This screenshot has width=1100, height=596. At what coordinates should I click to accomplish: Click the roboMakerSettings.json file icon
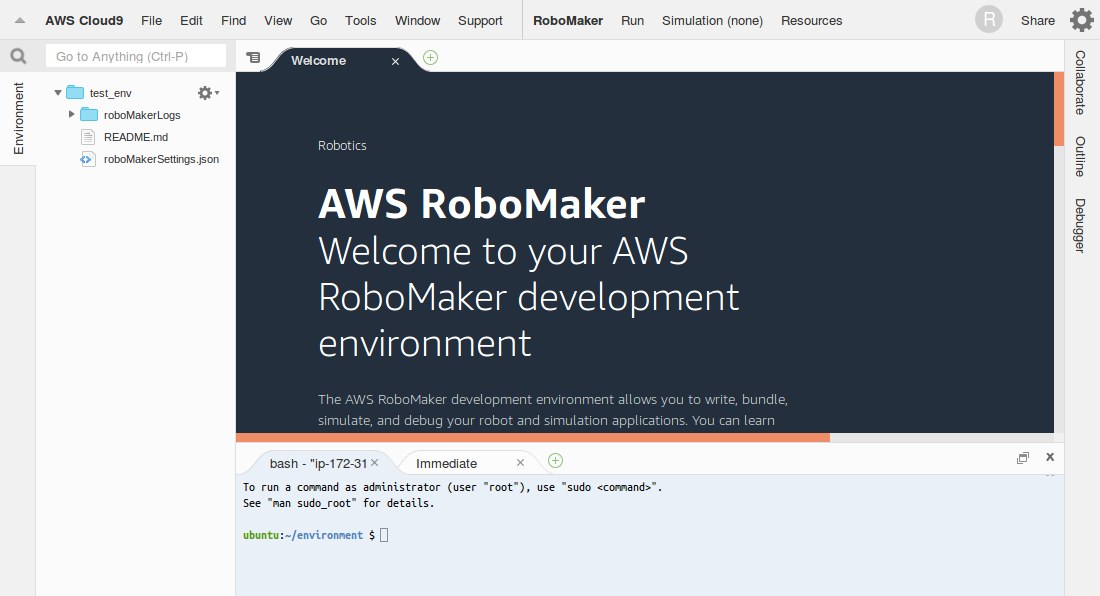point(87,159)
